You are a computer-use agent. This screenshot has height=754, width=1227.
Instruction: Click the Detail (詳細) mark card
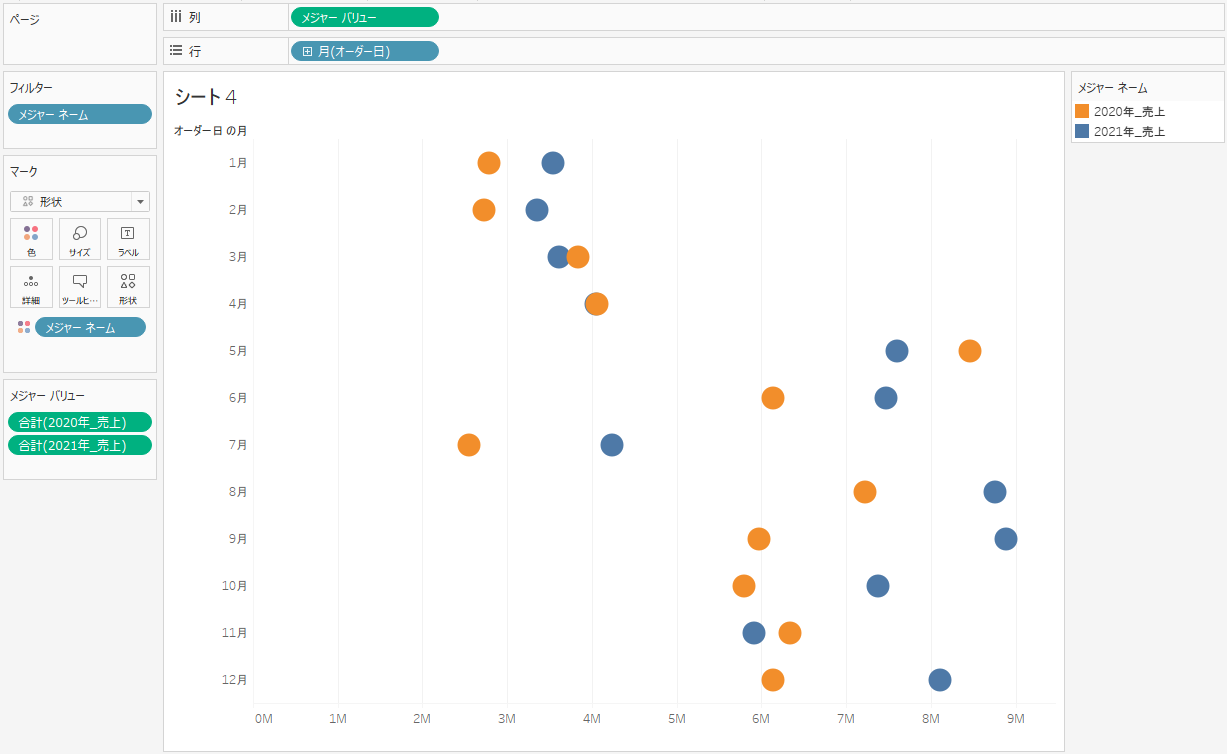(x=31, y=287)
